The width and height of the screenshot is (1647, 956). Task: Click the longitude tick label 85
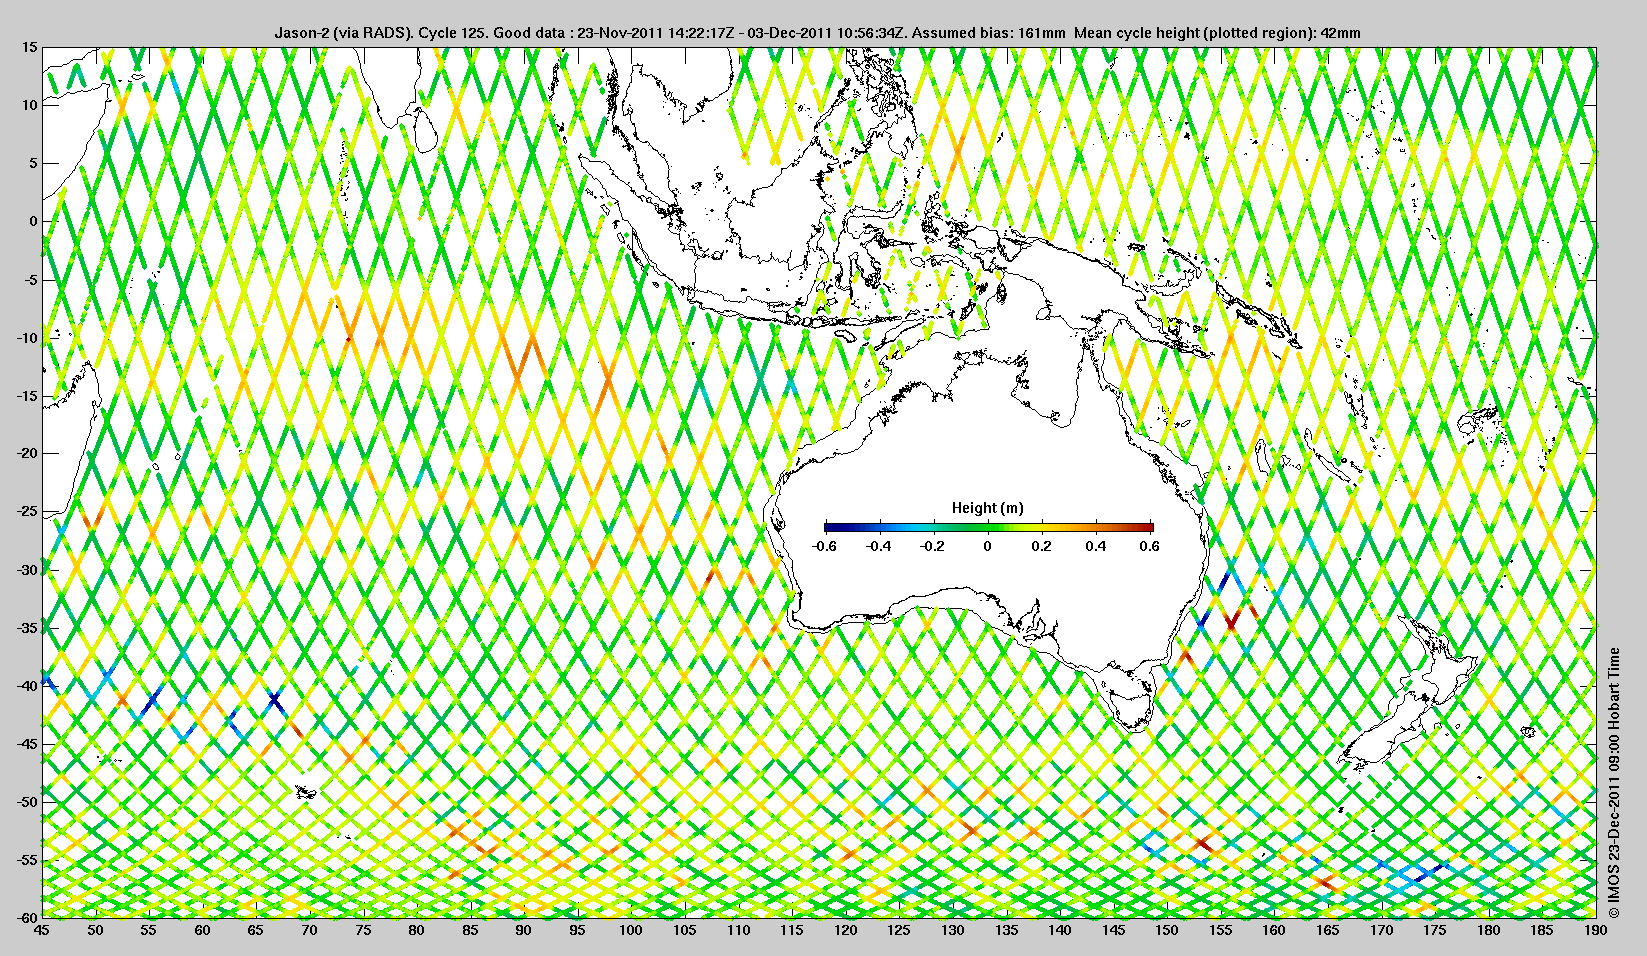(x=470, y=930)
